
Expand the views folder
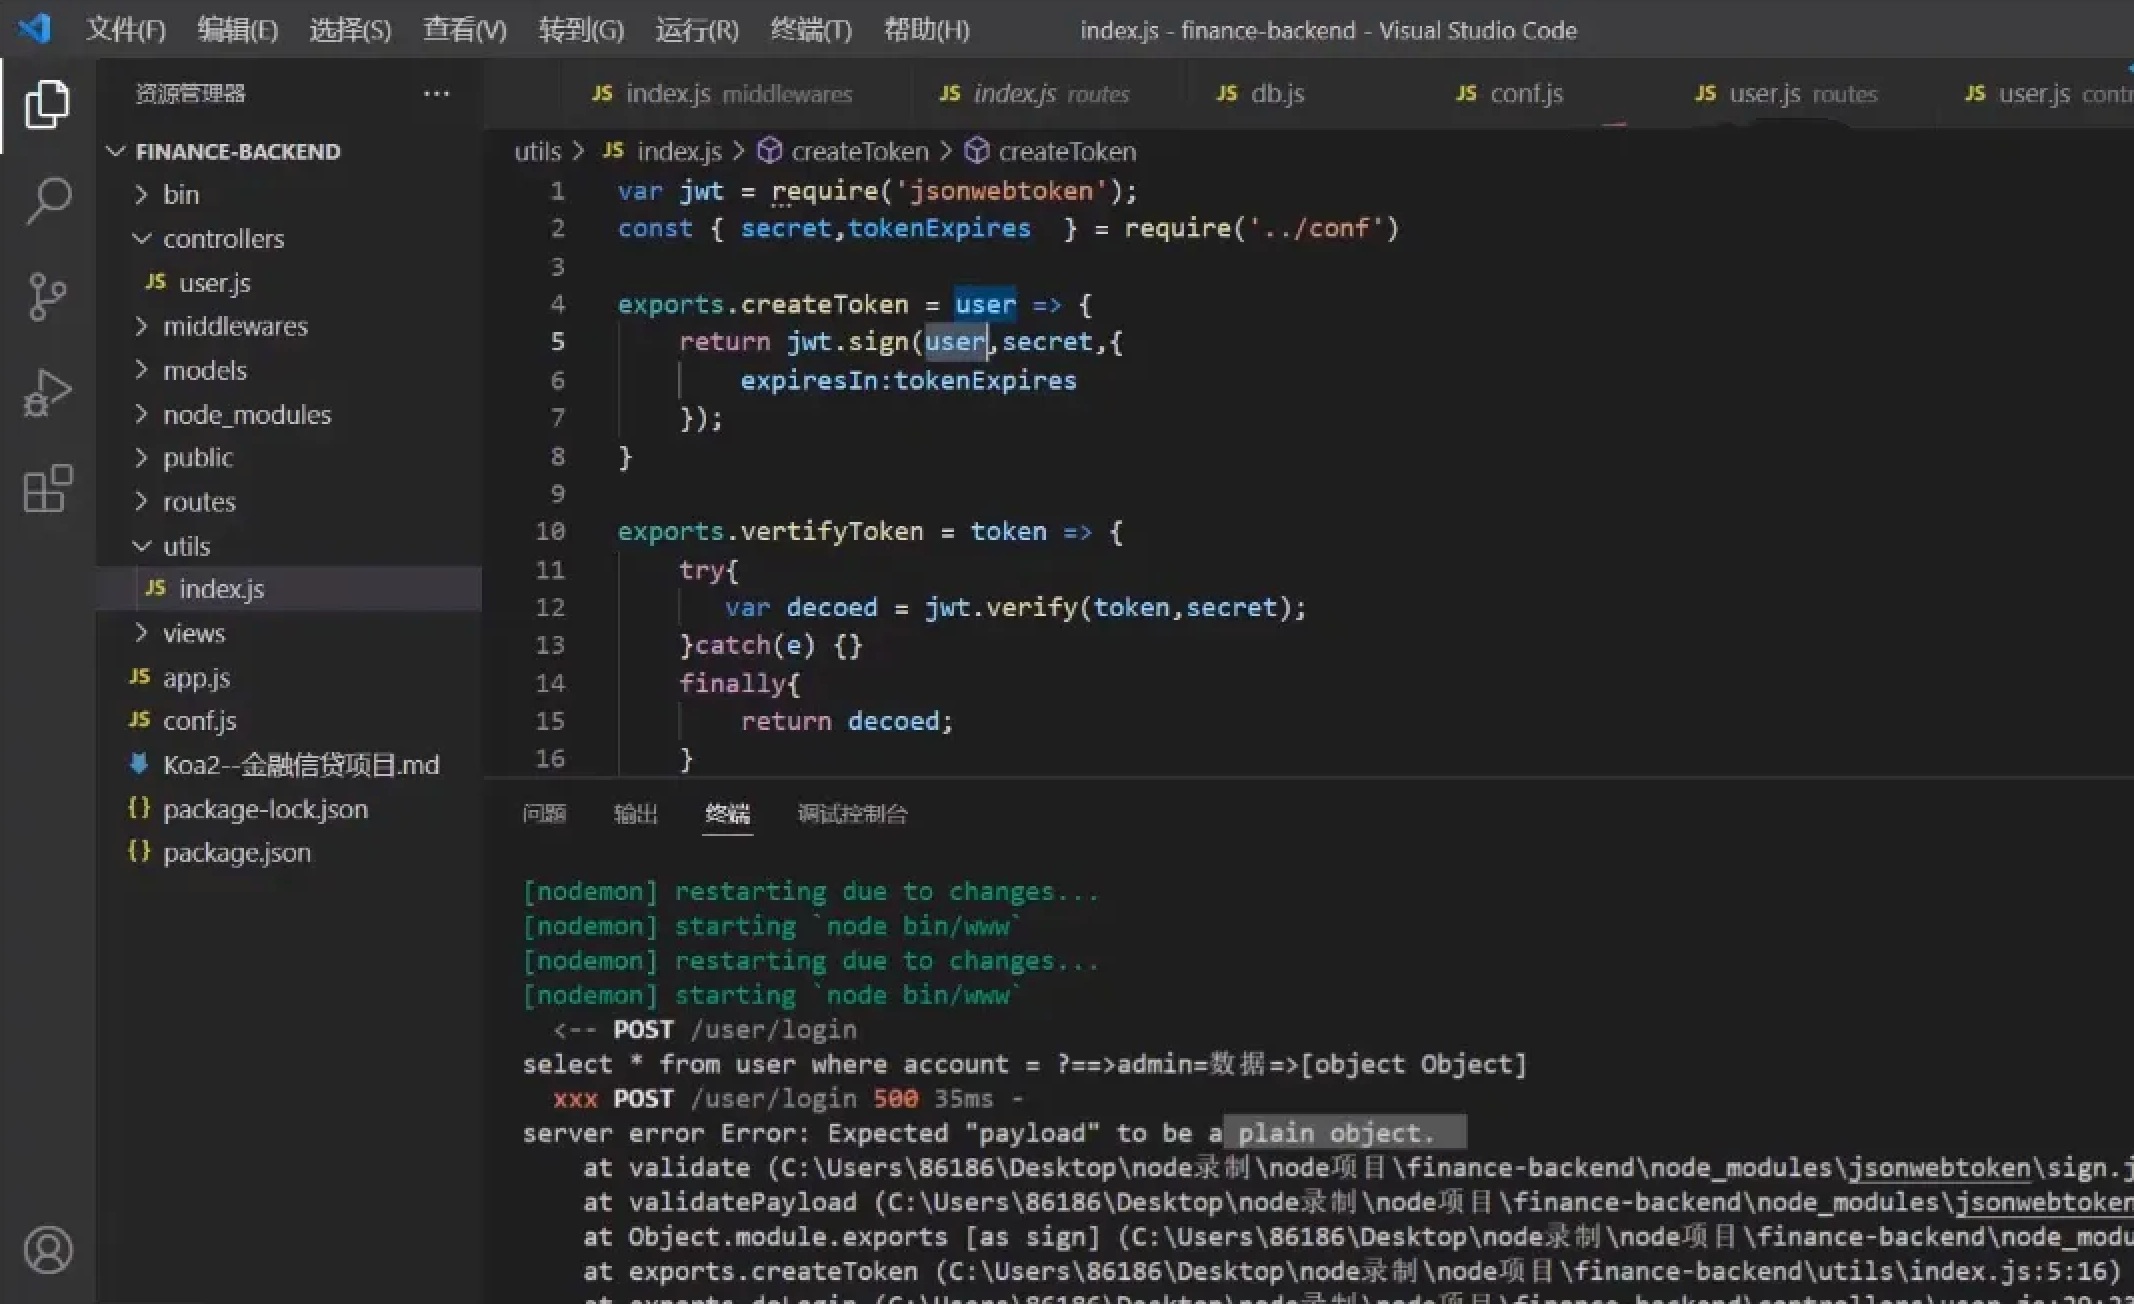[194, 632]
